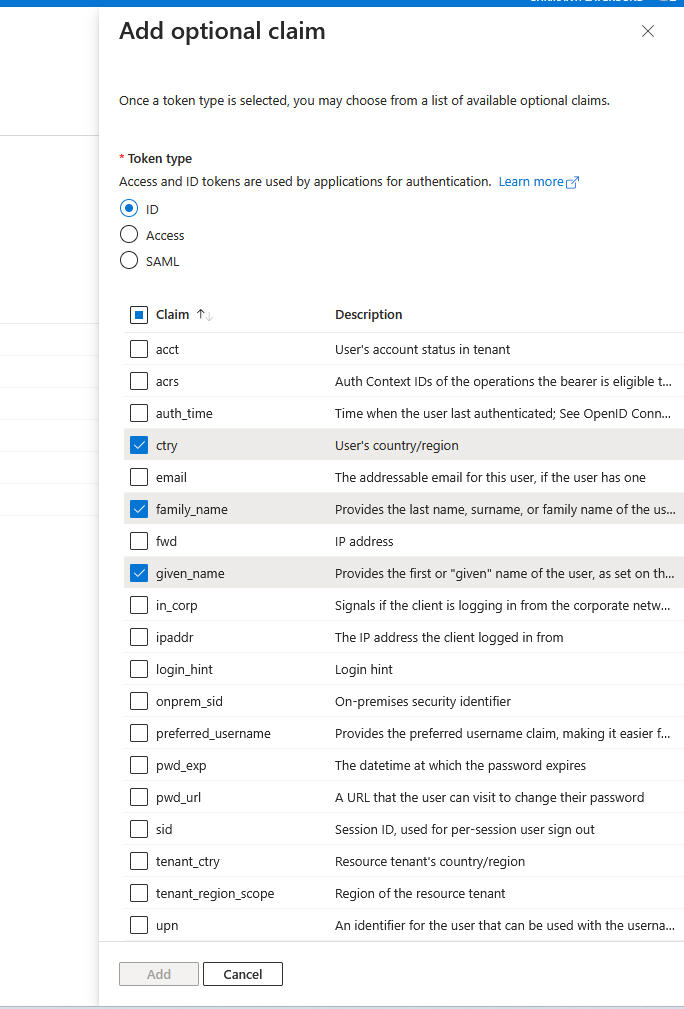Uncheck the given_name claim checkbox
Viewport: 684px width, 1009px height.
pyautogui.click(x=139, y=573)
